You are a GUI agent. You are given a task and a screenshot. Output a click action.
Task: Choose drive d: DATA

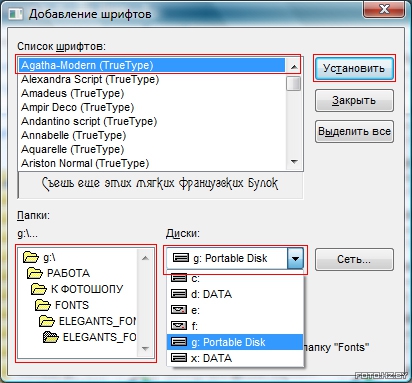[x=235, y=294]
